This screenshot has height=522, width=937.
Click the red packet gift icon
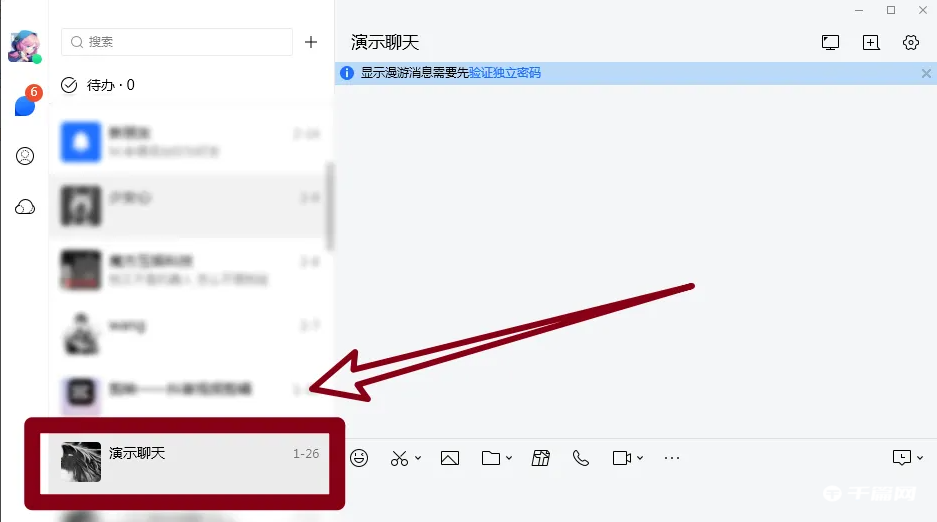pyautogui.click(x=540, y=458)
